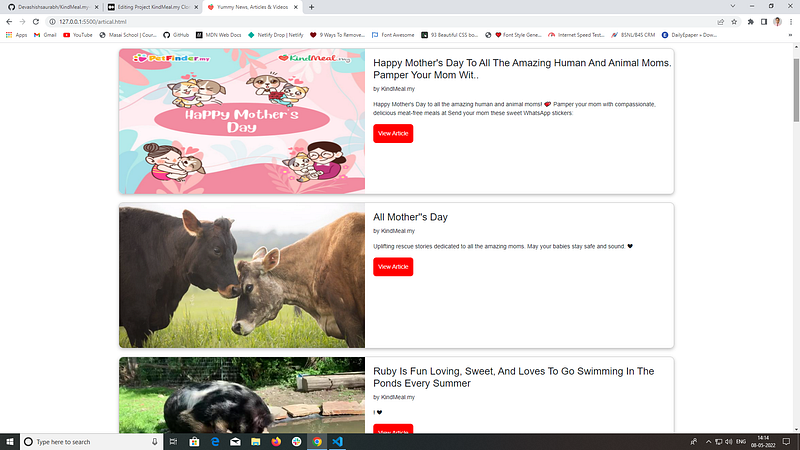This screenshot has width=800, height=450.
Task: Reload the current page
Action: pyautogui.click(x=36, y=22)
